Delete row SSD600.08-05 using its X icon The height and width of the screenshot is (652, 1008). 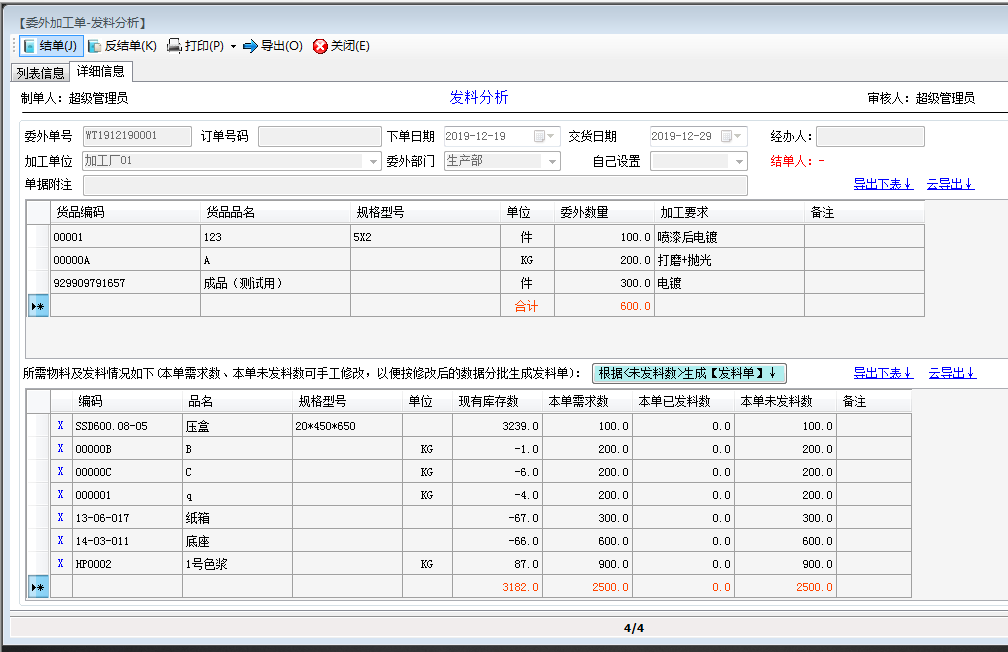click(x=61, y=426)
